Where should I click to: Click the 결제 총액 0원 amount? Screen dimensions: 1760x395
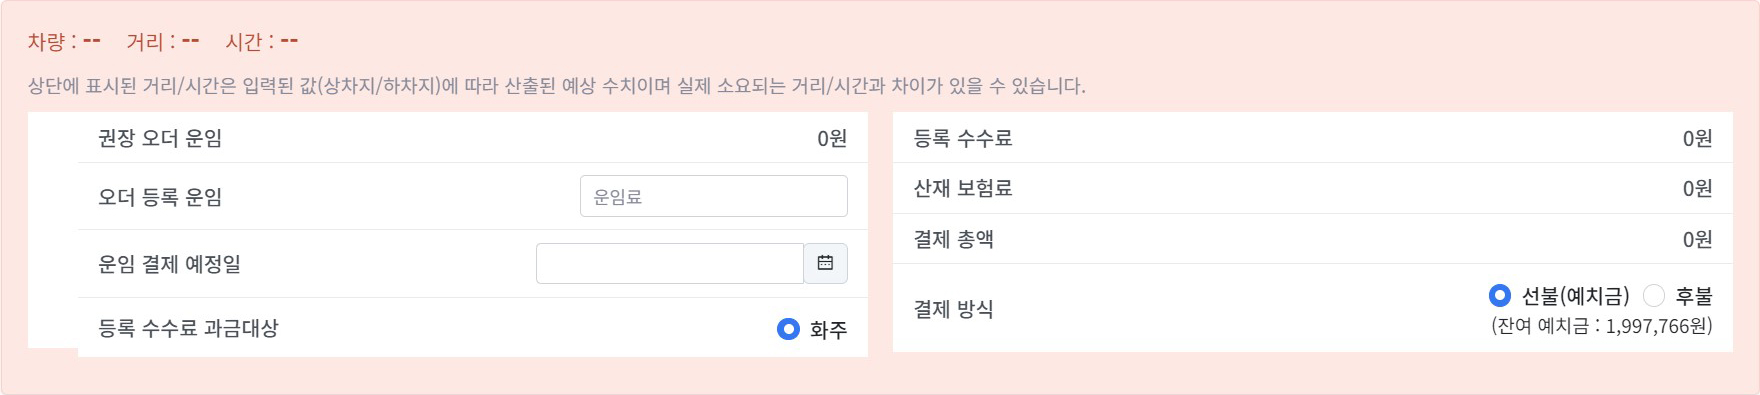click(x=1697, y=239)
